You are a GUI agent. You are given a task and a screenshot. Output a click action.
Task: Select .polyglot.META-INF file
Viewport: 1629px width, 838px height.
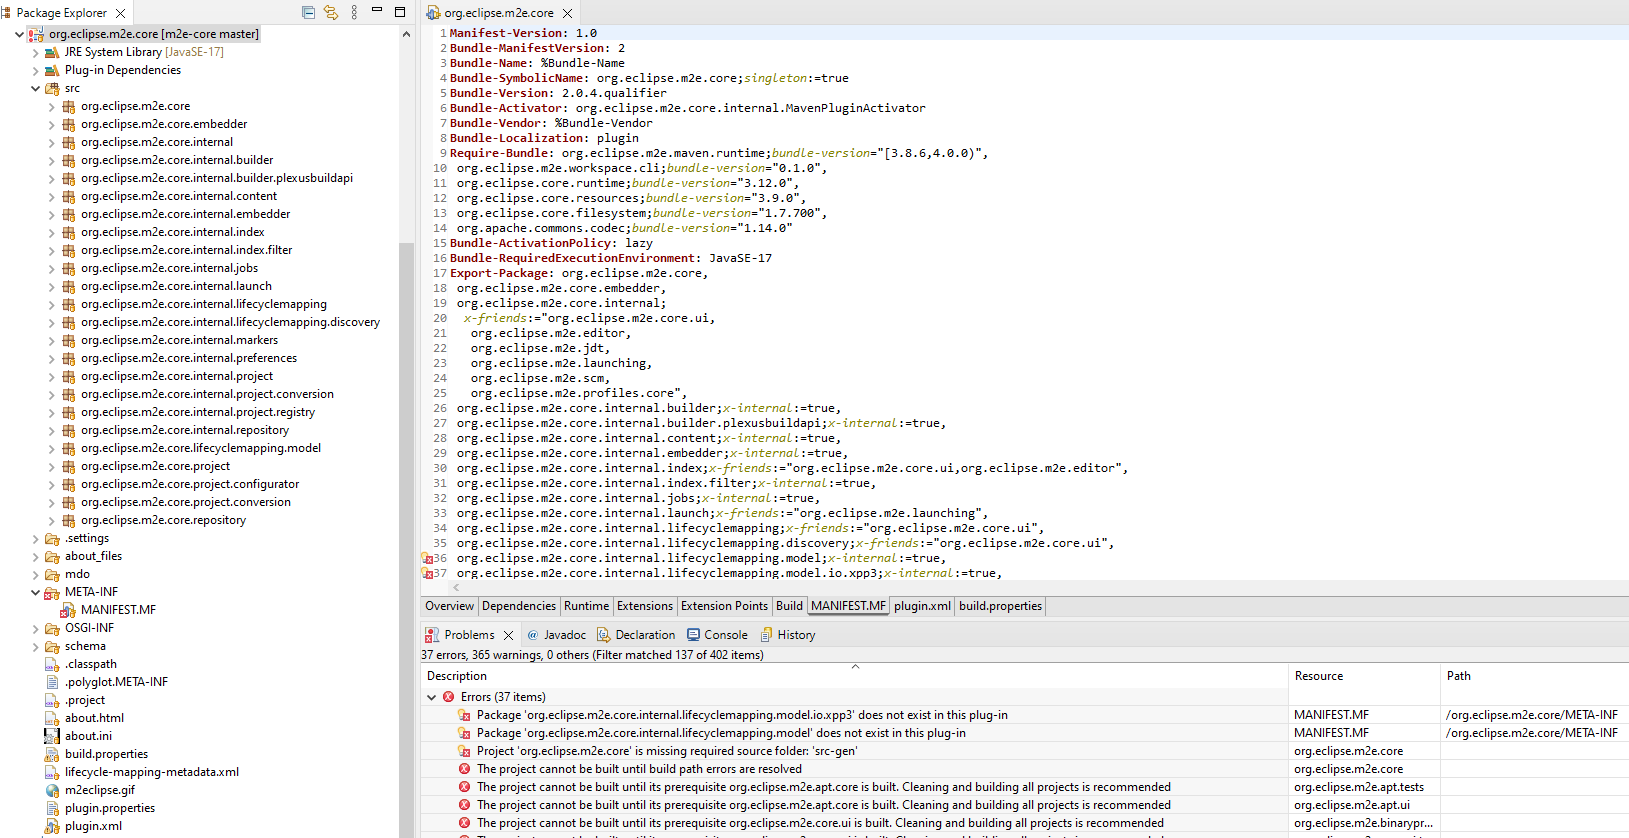[116, 682]
